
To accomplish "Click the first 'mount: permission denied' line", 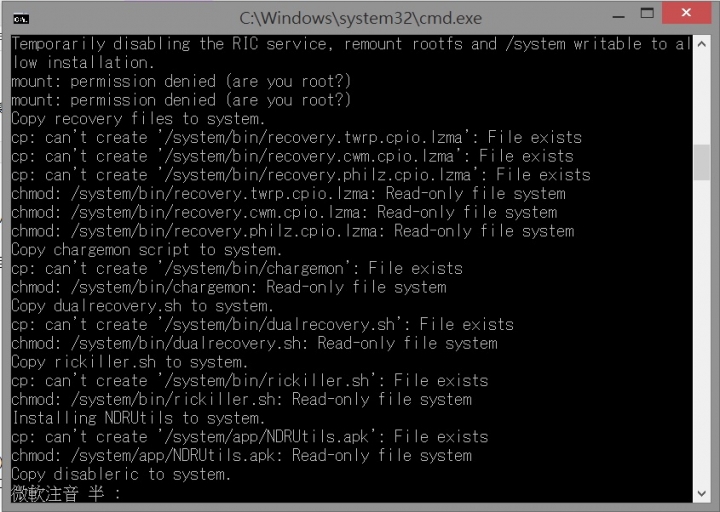I will click(x=181, y=81).
